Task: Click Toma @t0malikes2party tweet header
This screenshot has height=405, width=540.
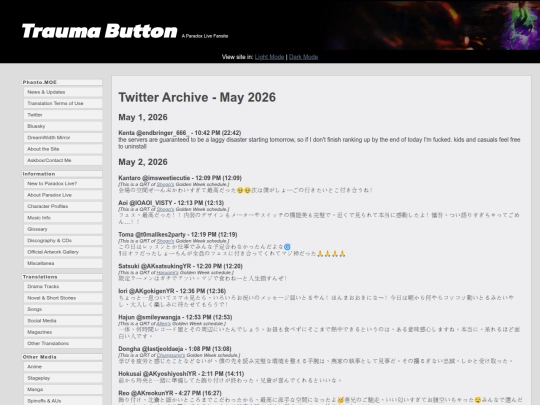Action: pyautogui.click(x=178, y=235)
